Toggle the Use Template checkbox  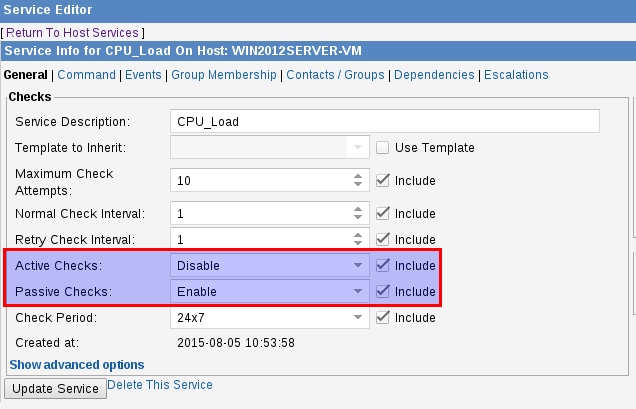(x=383, y=148)
